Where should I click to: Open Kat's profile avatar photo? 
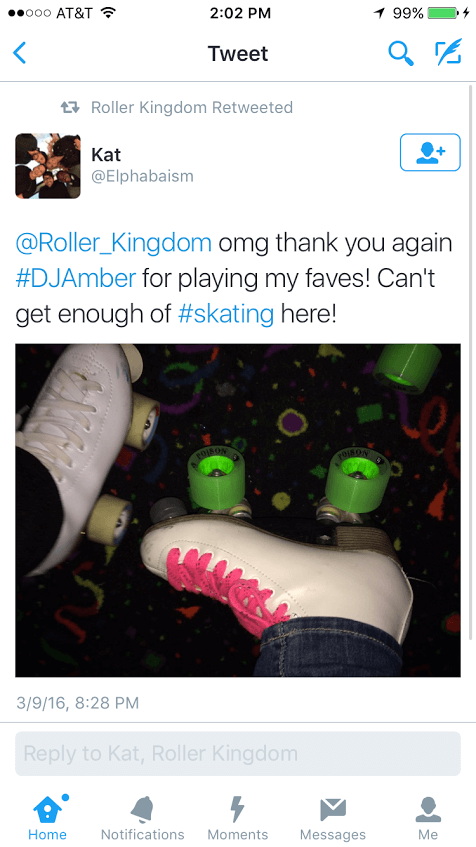48,166
